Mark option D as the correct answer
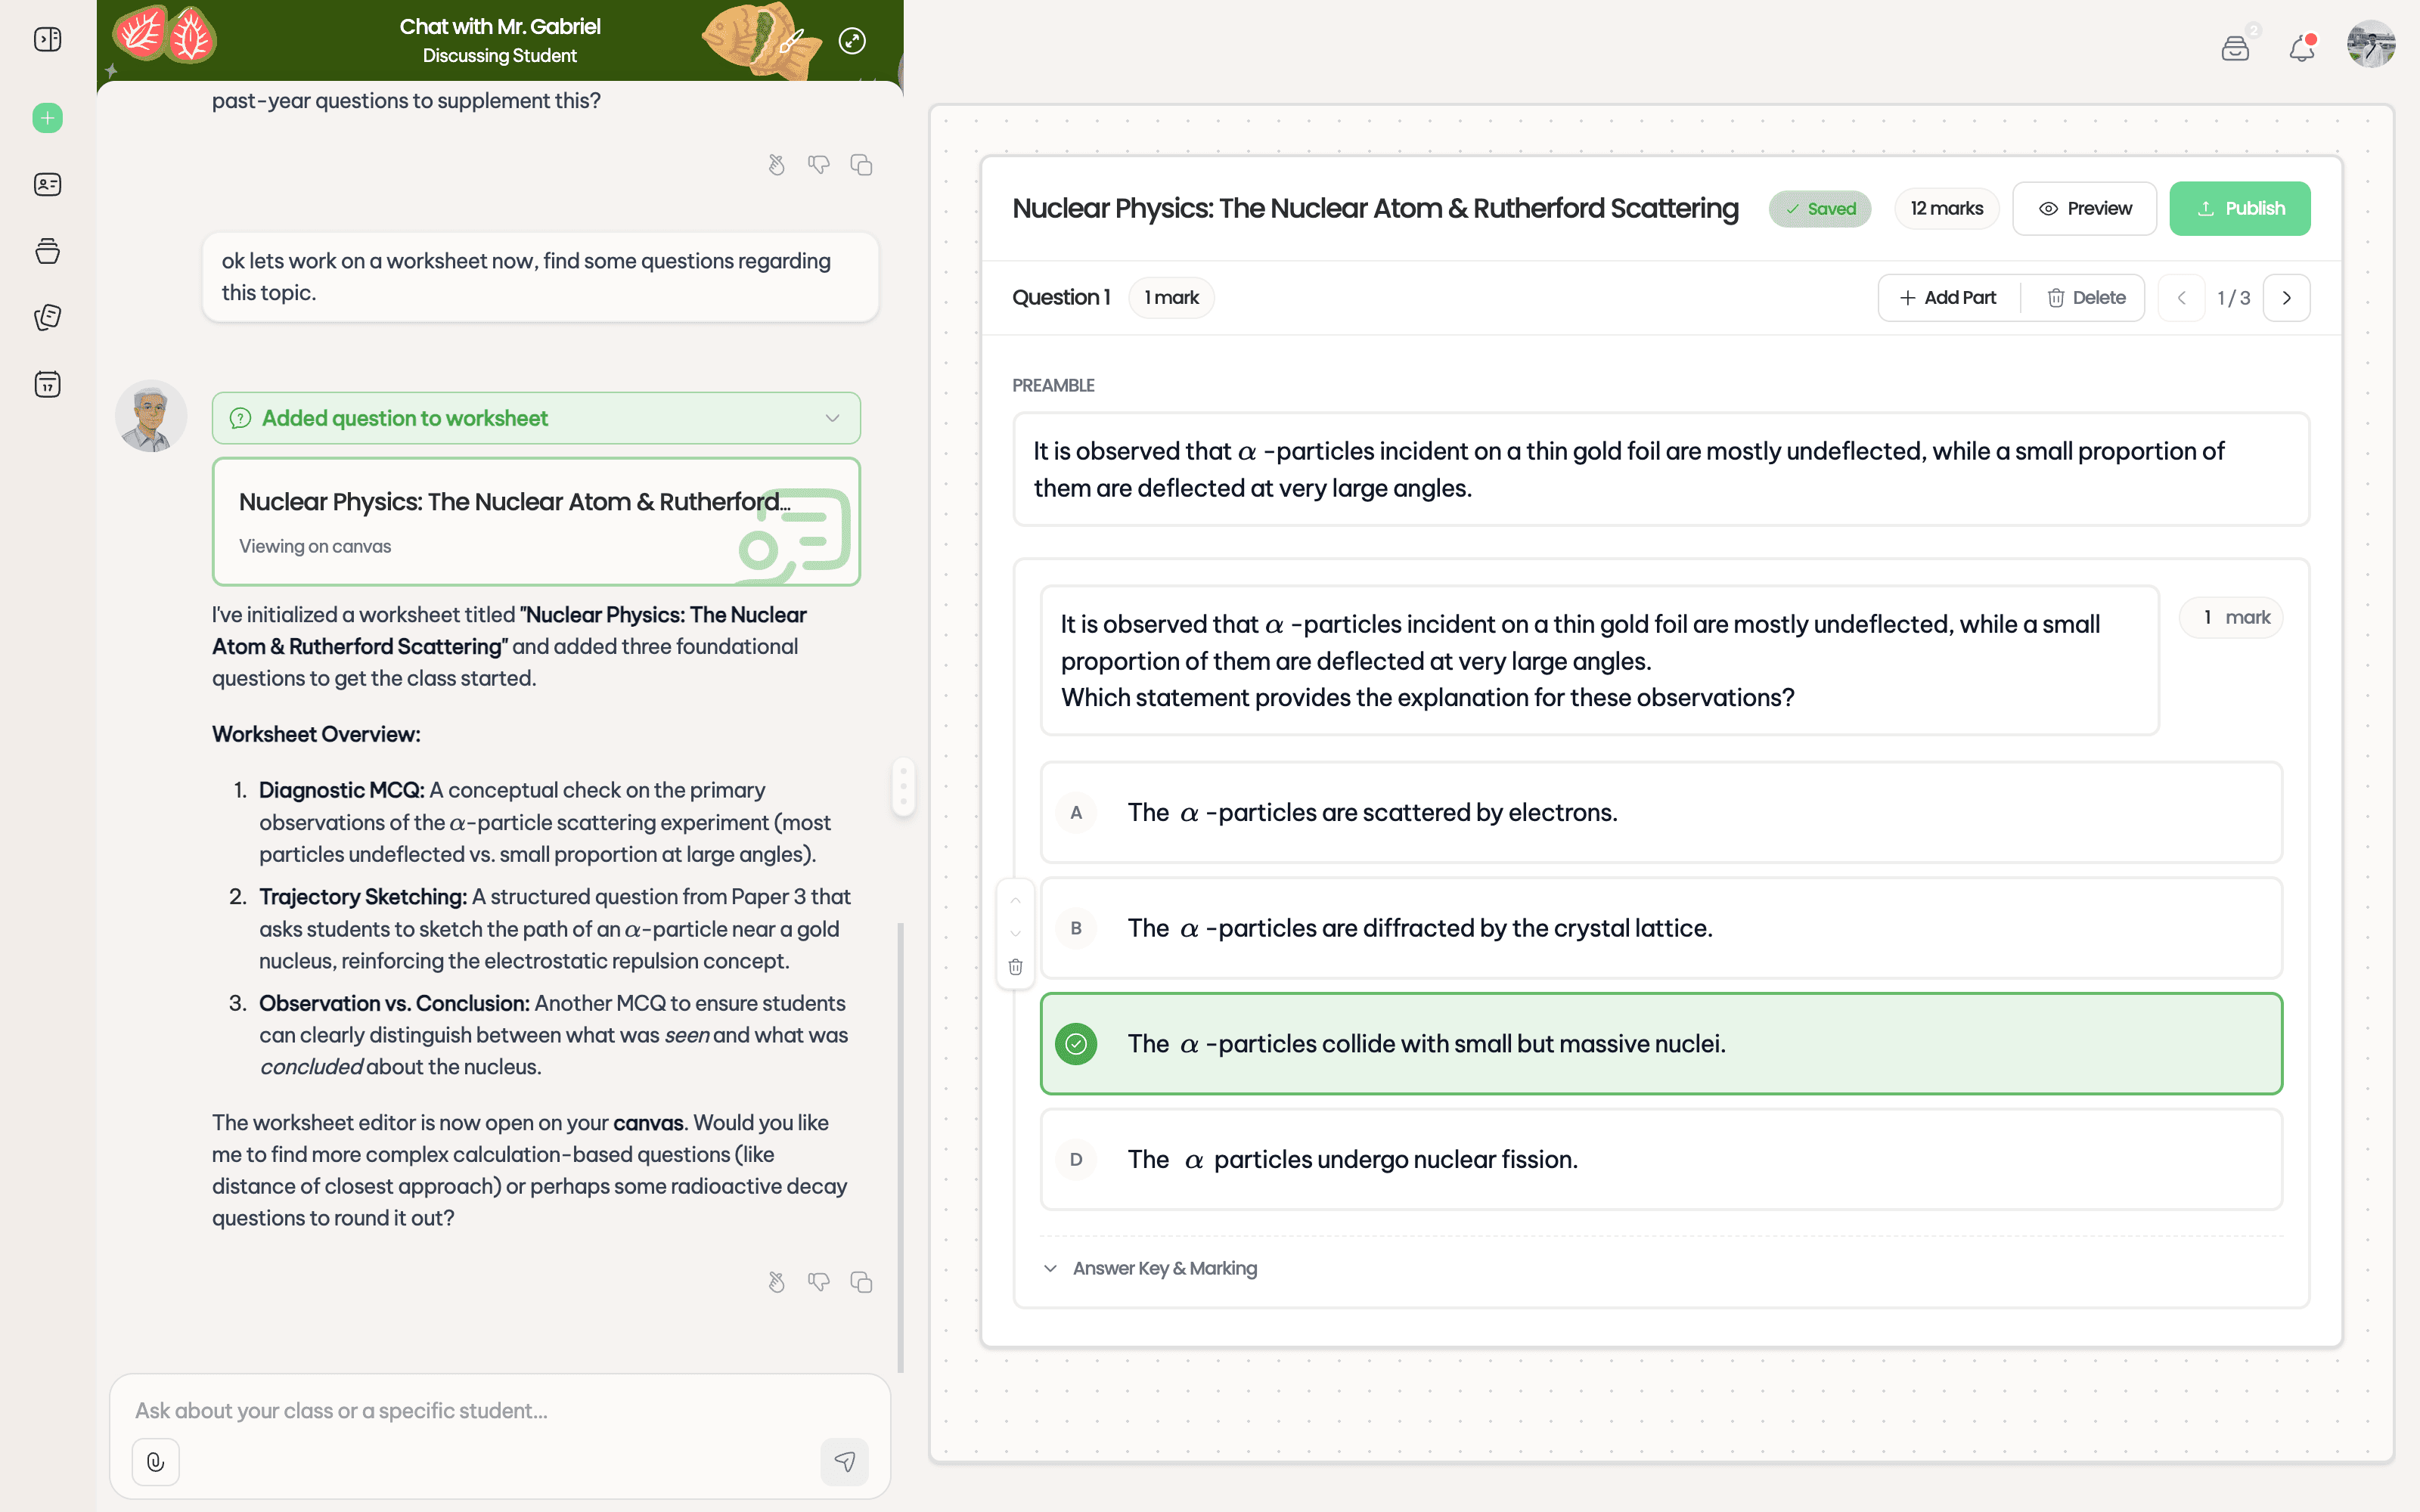This screenshot has height=1512, width=2420. coord(1076,1159)
